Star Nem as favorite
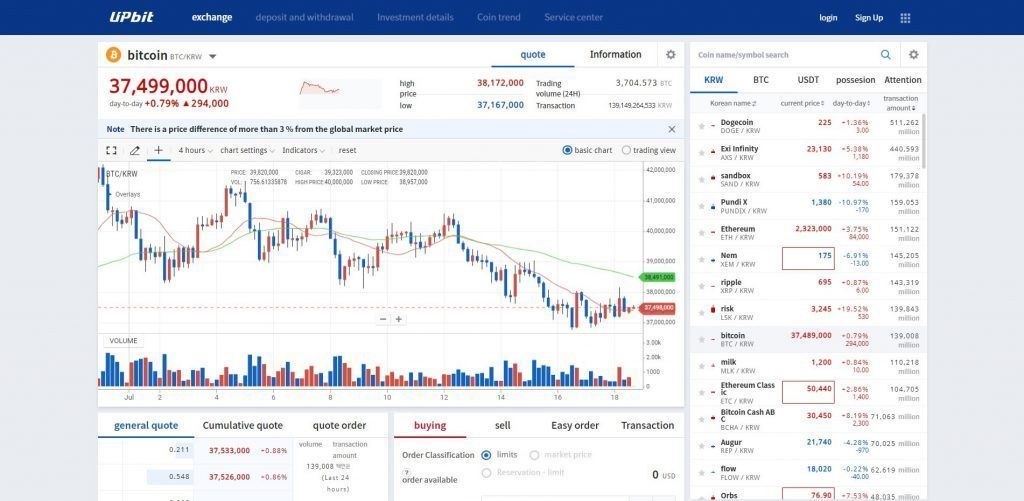The image size is (1024, 501). pos(701,260)
